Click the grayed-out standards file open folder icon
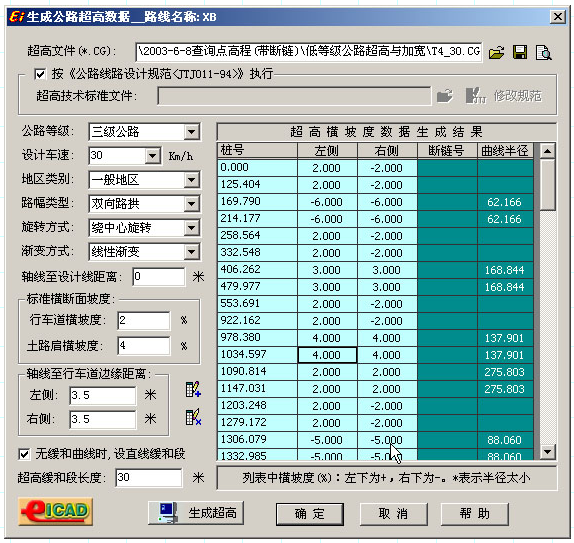This screenshot has width=574, height=543. click(444, 96)
